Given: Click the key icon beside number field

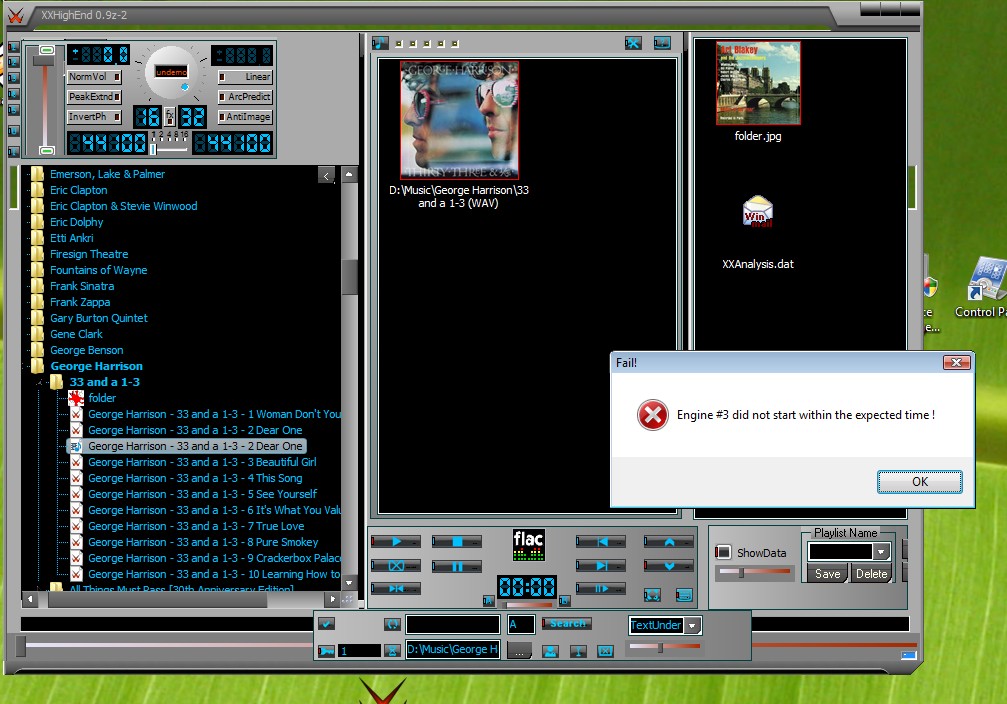Looking at the screenshot, I should coord(326,651).
